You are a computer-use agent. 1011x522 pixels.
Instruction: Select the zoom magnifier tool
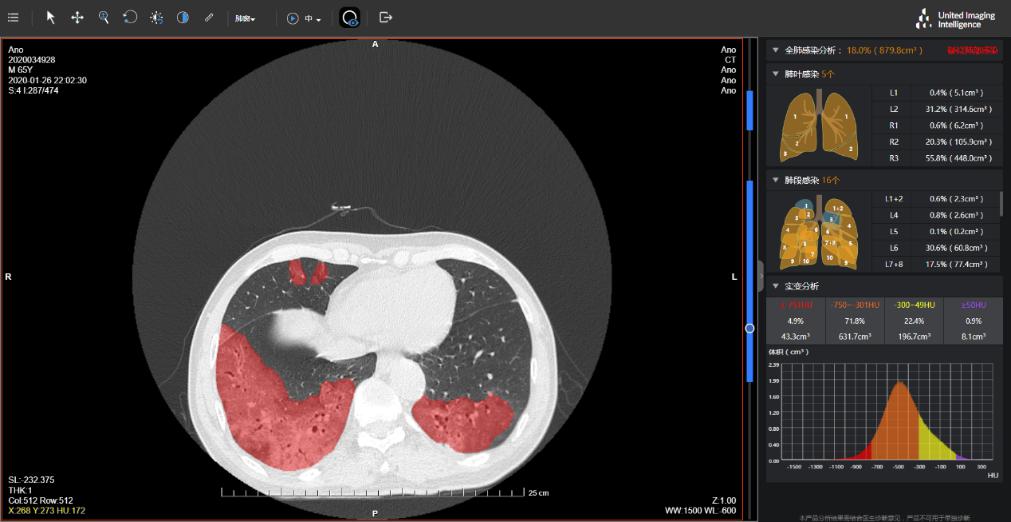(x=103, y=17)
